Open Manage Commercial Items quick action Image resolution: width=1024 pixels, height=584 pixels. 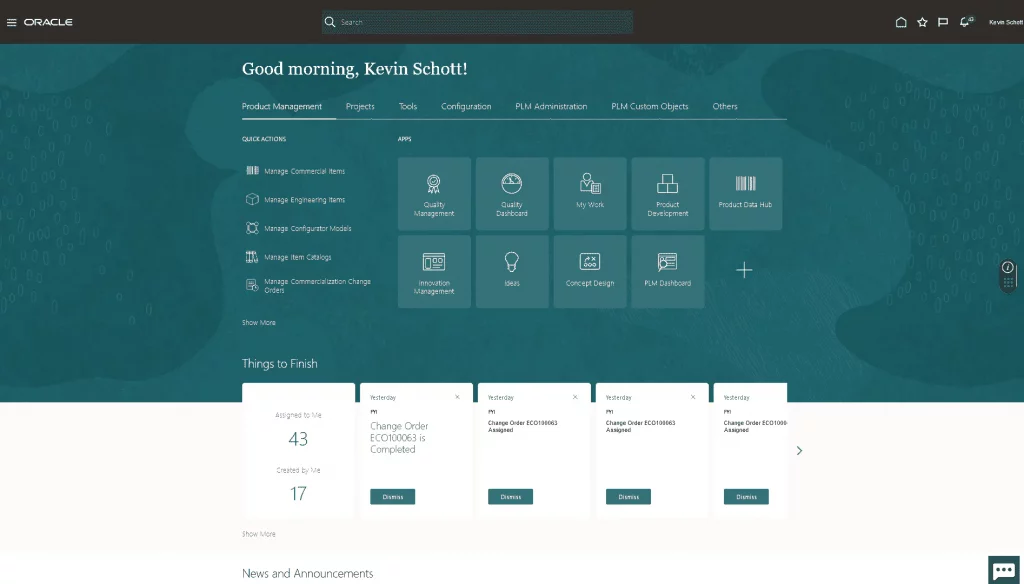[304, 171]
